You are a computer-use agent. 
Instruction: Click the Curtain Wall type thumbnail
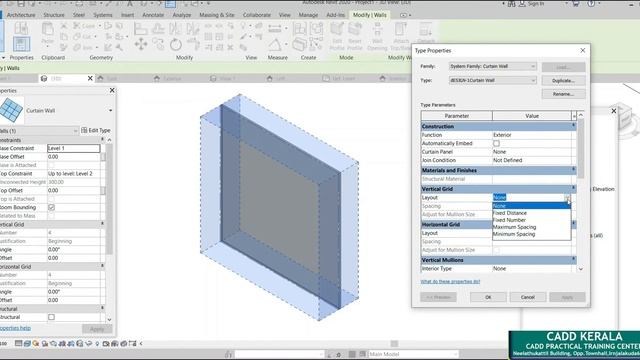[x=11, y=110]
